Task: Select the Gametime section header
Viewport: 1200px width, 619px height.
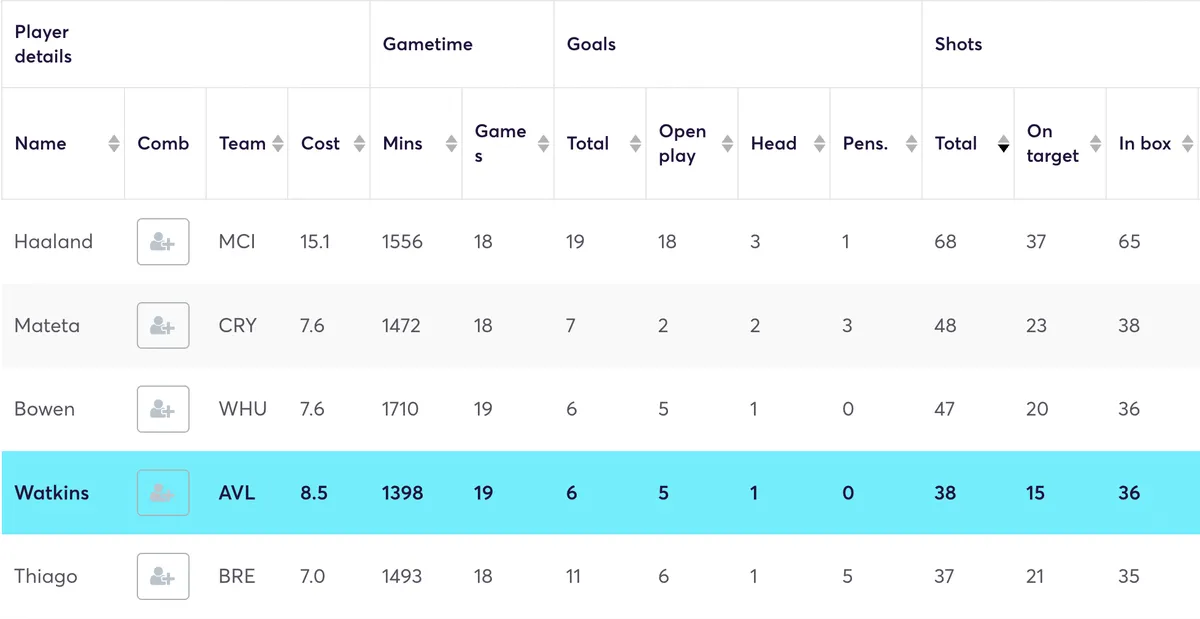Action: [427, 44]
